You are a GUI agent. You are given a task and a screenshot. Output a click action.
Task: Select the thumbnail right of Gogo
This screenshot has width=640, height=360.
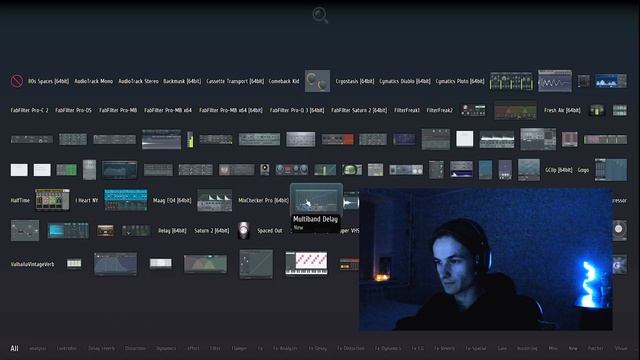[611, 169]
